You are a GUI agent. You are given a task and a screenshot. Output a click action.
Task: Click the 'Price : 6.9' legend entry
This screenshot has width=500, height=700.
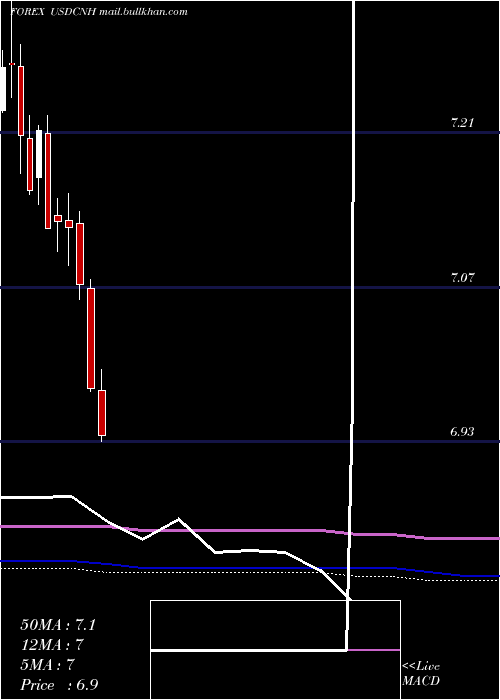(59, 685)
